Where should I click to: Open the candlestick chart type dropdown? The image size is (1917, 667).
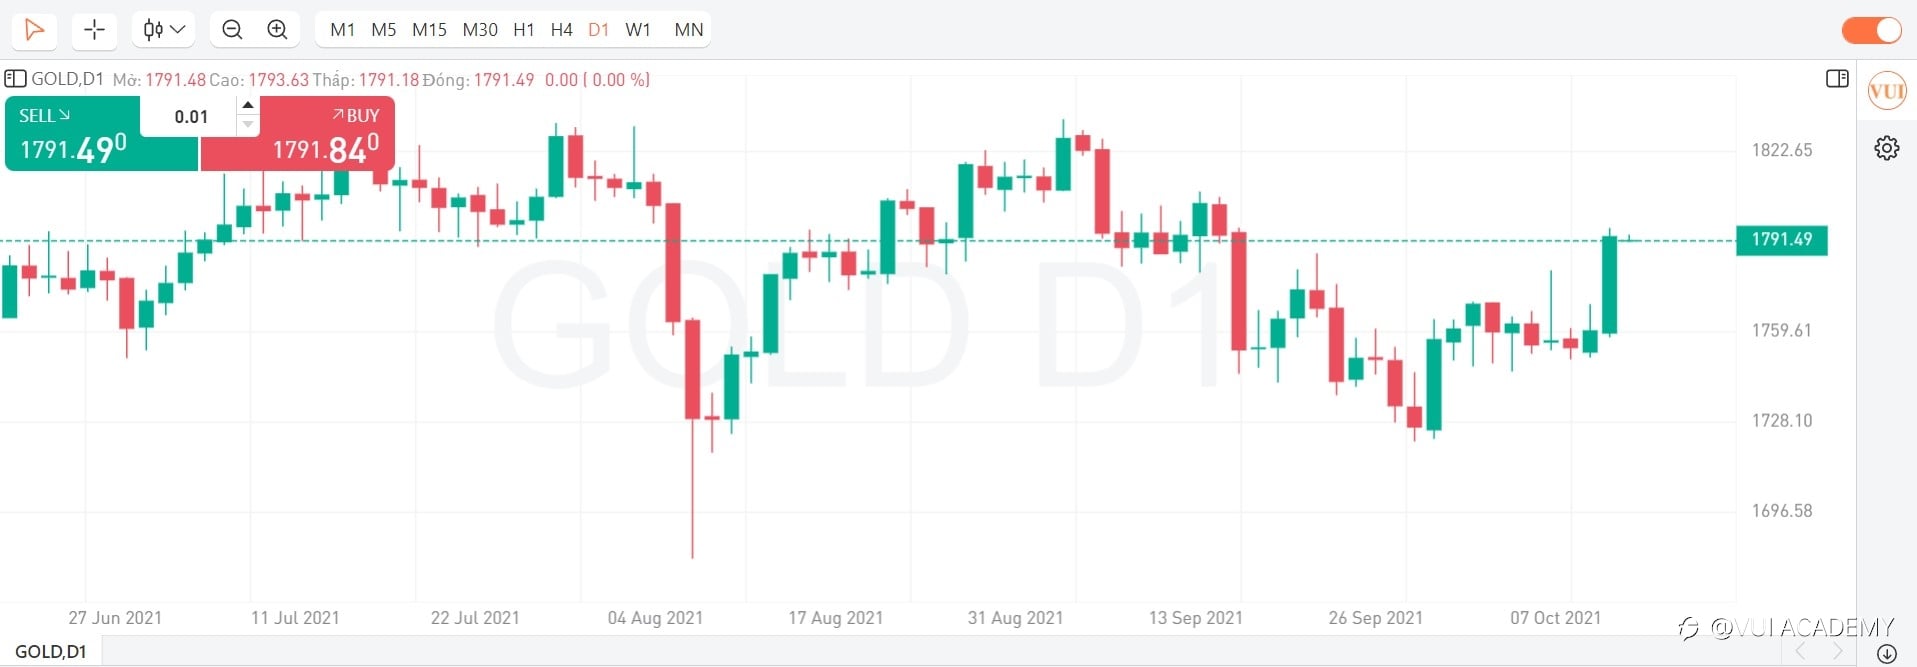point(164,30)
